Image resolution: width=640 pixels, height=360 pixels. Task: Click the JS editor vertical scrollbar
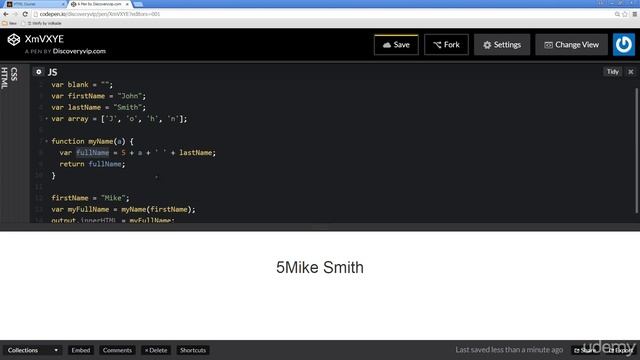(x=636, y=151)
